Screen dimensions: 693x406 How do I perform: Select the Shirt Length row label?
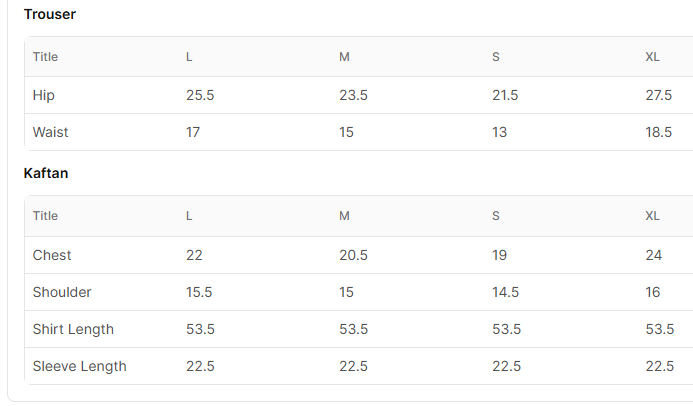73,330
